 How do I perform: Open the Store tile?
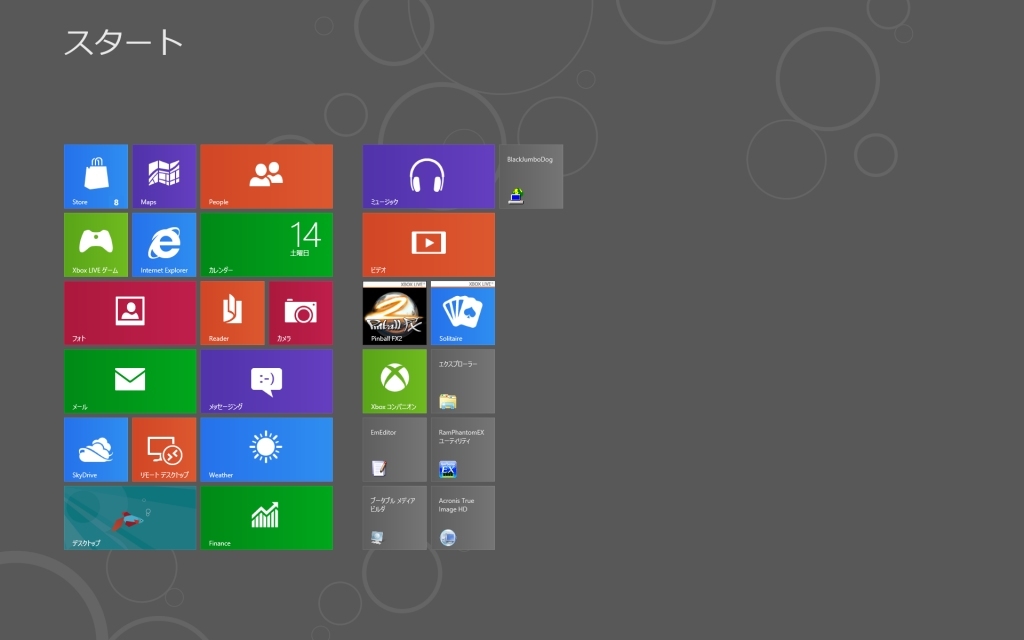(x=96, y=176)
